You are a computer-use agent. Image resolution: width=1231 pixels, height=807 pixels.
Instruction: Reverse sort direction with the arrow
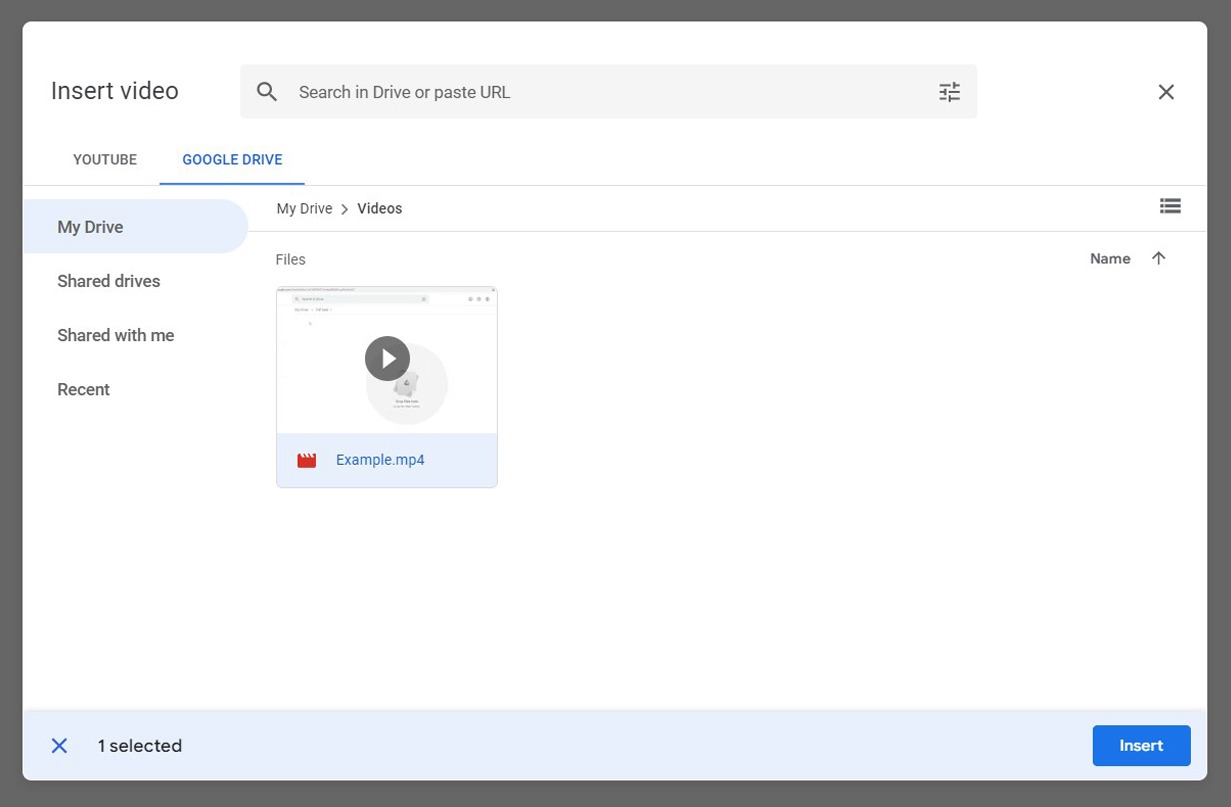[1159, 258]
